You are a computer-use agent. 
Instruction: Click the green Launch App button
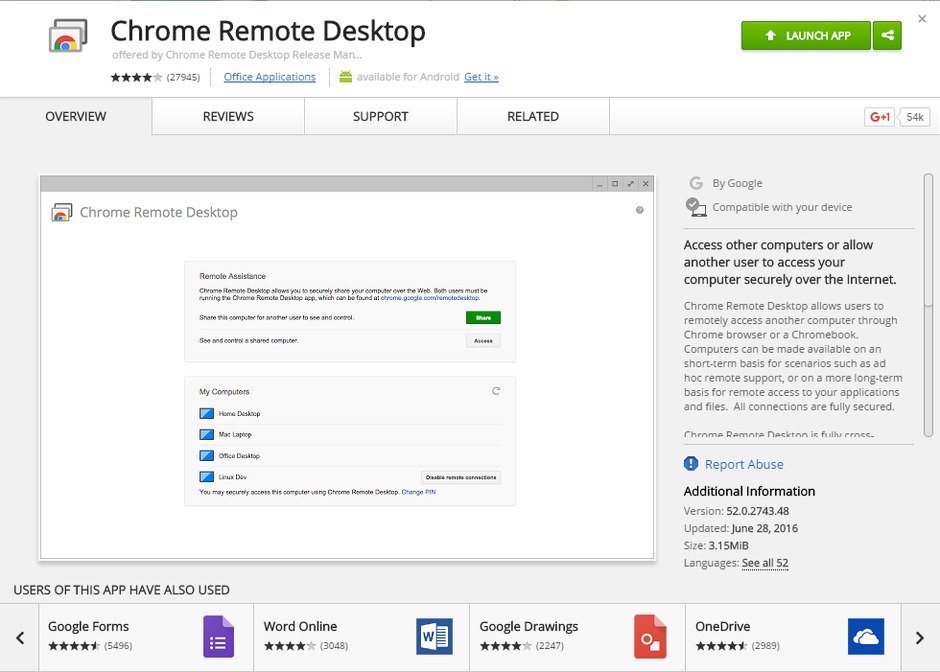805,35
